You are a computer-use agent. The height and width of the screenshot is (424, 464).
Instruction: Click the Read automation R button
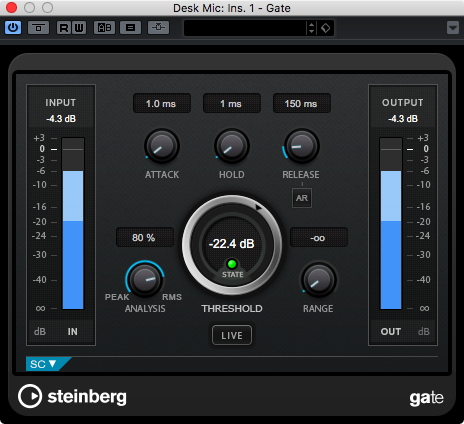(x=64, y=28)
